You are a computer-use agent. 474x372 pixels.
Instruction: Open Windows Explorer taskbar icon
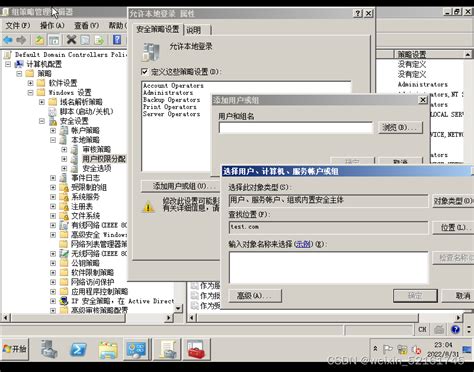[x=108, y=350]
